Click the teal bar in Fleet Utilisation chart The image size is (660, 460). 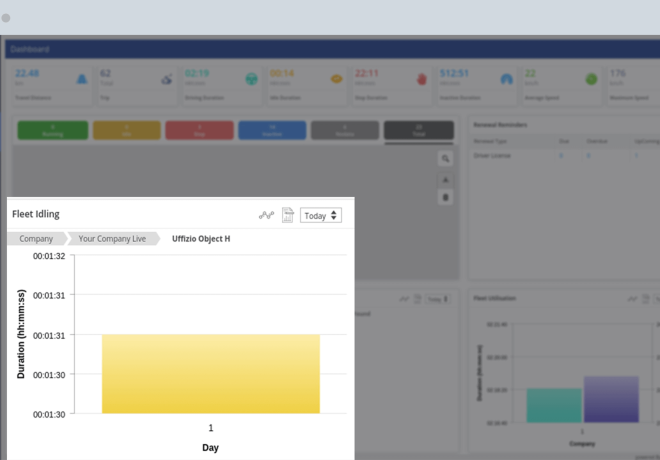tap(554, 405)
